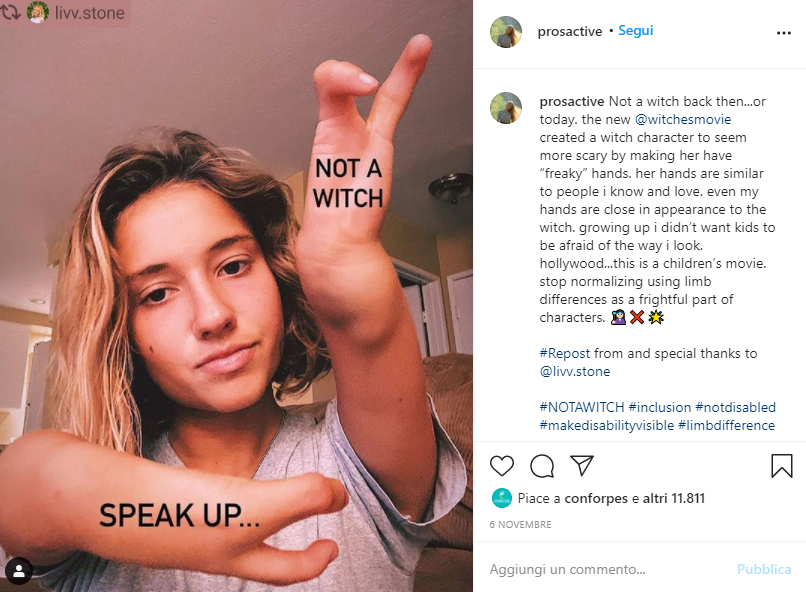Click prosactive profile picture in header
This screenshot has height=592, width=806.
[x=506, y=32]
